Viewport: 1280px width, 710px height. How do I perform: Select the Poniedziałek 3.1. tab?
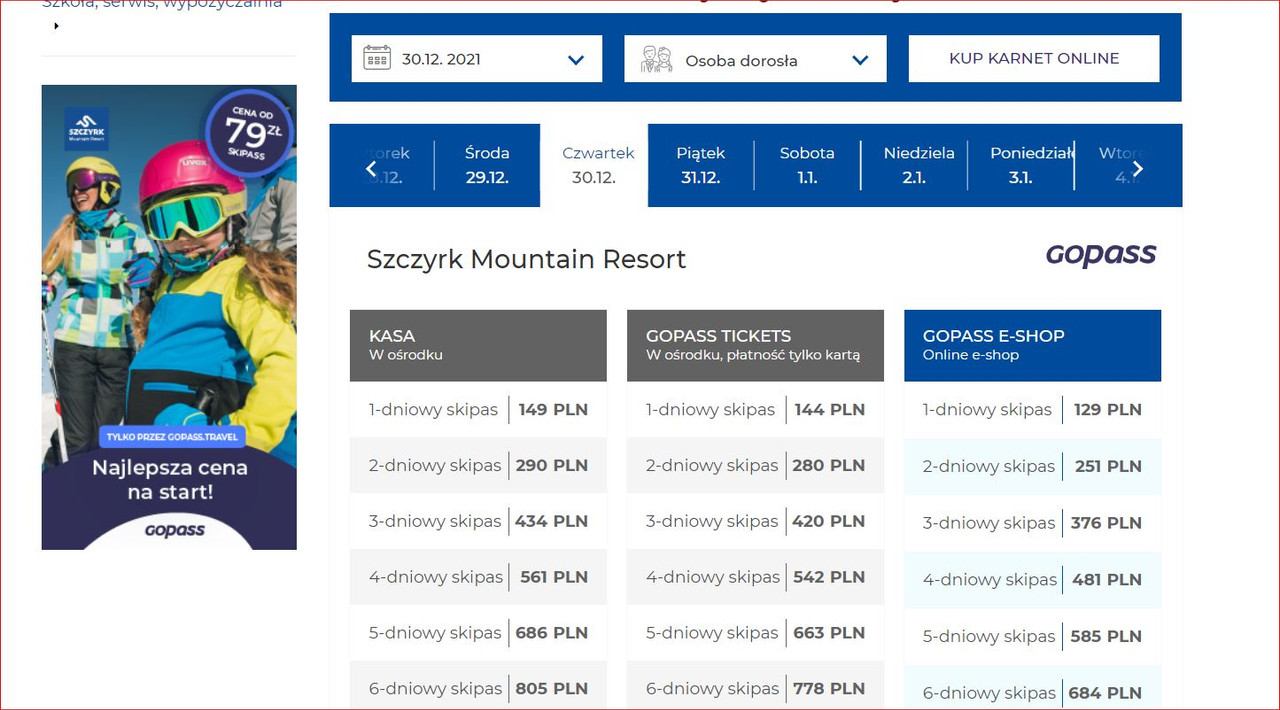click(1020, 165)
